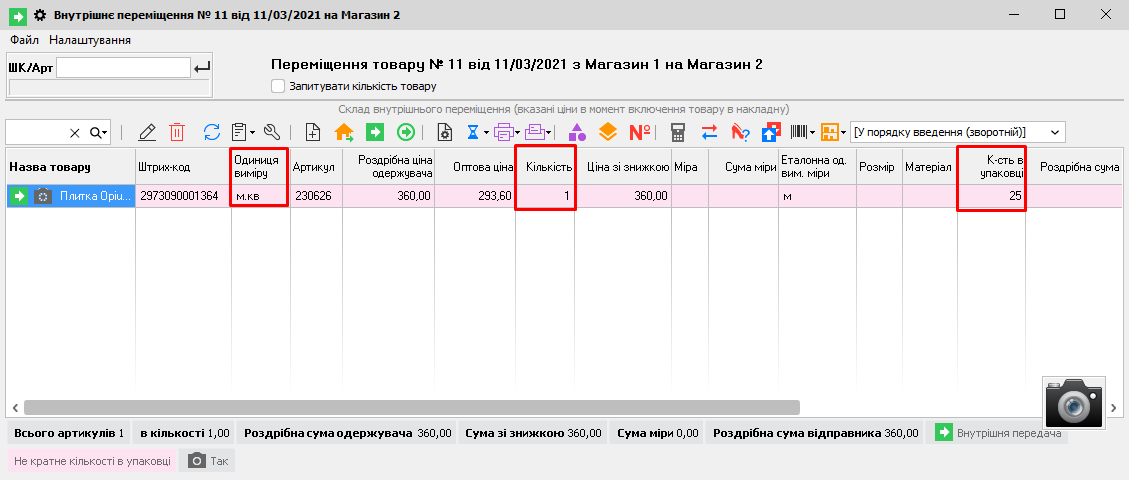This screenshot has height=480, width=1129.
Task: Click the wrench settings tool icon
Action: (x=272, y=132)
